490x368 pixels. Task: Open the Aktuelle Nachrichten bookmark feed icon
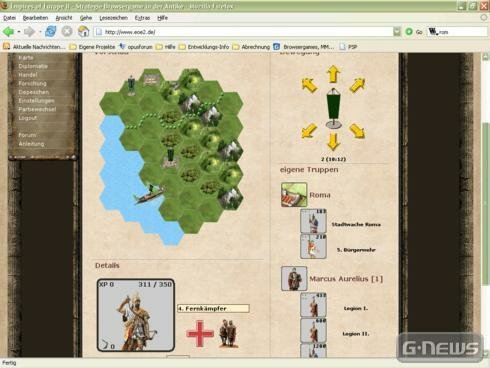6,47
